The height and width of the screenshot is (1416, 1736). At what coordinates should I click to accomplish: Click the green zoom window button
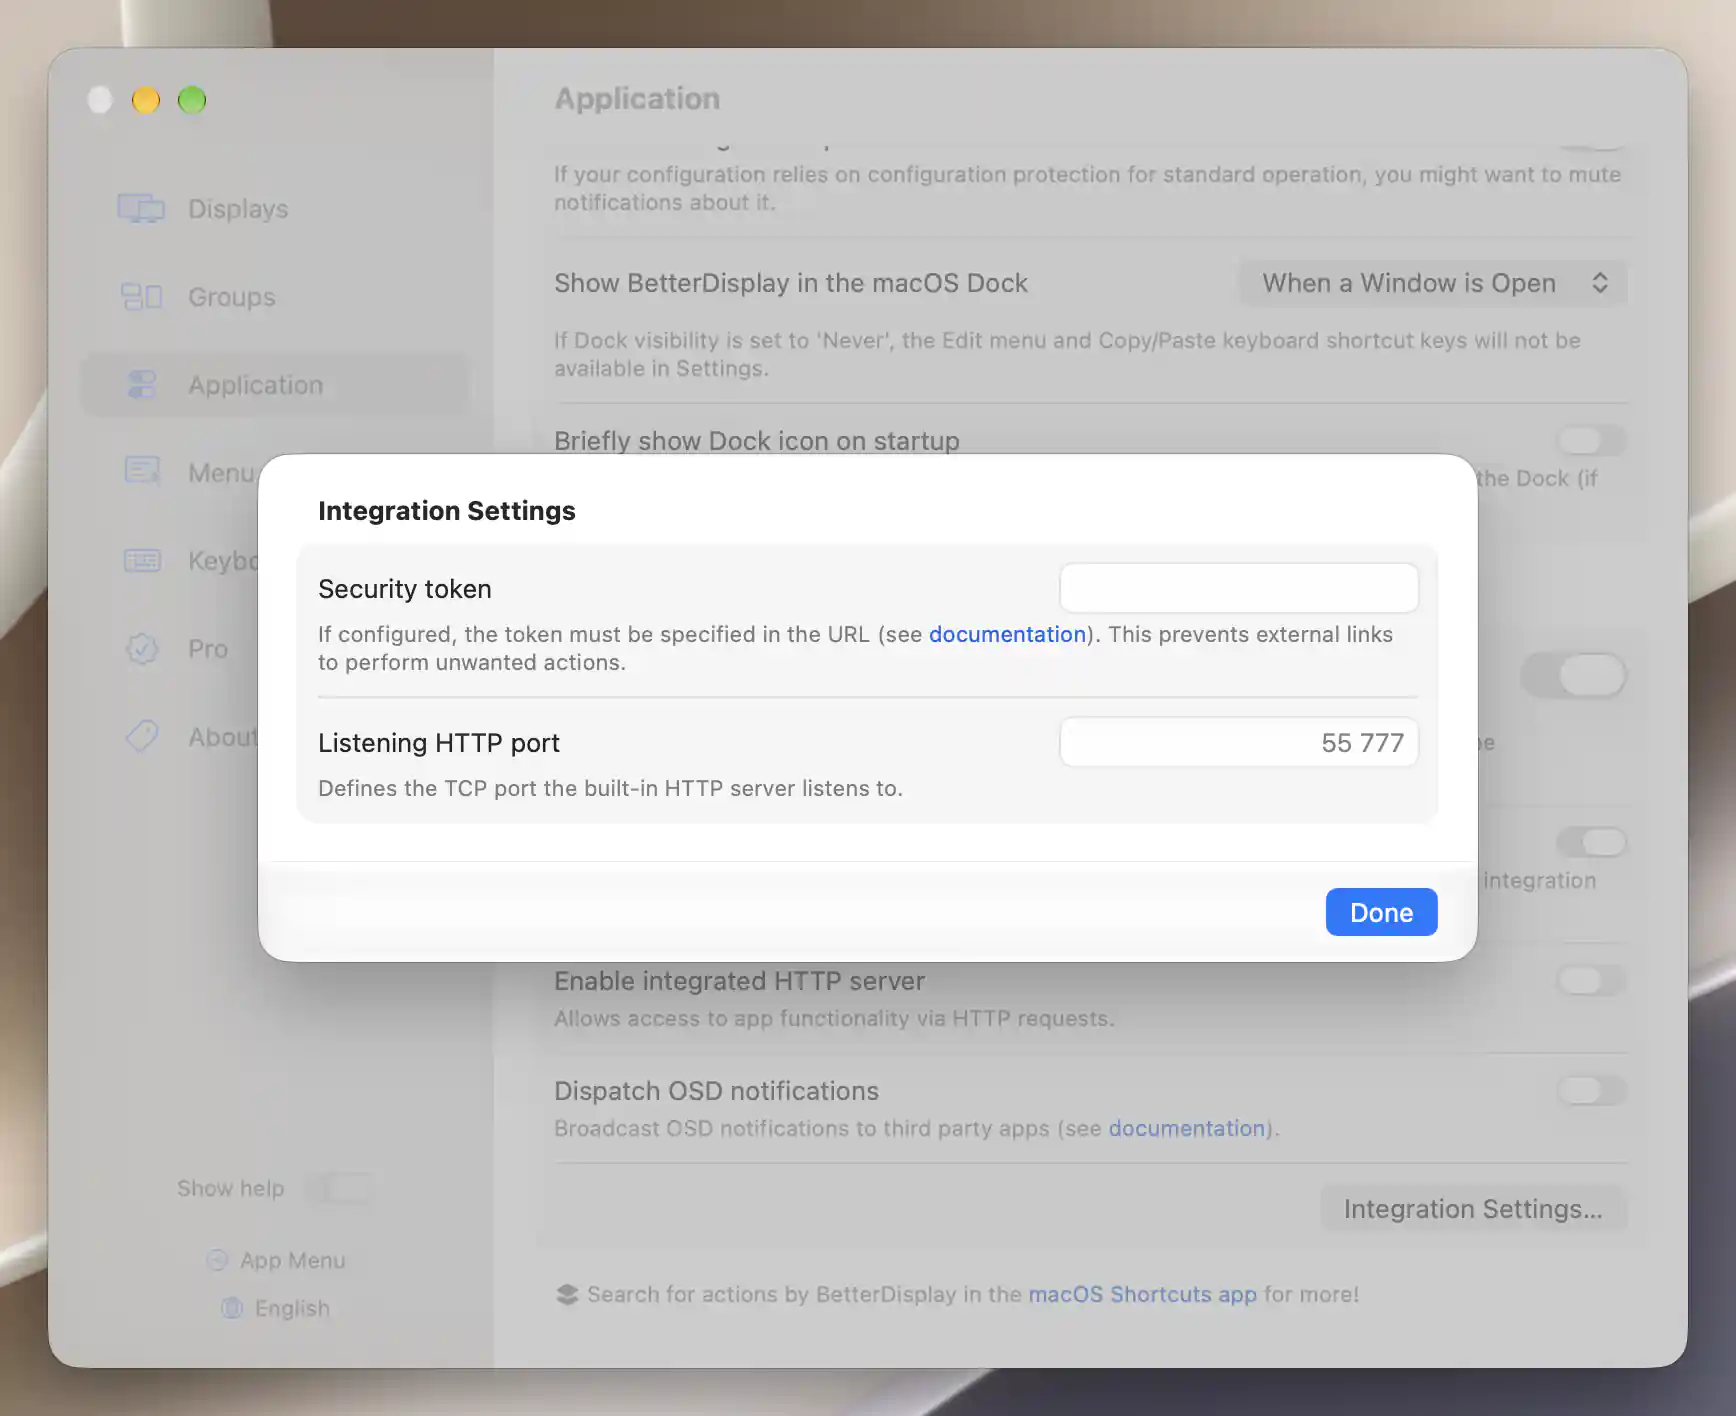(x=192, y=100)
